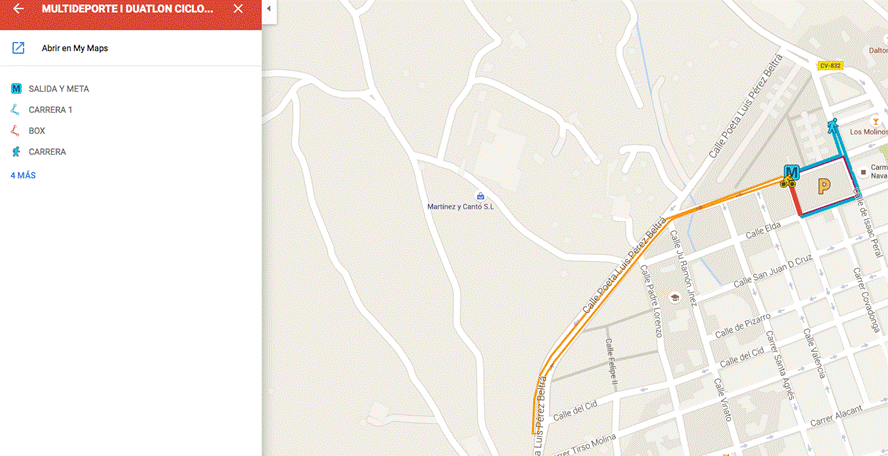The width and height of the screenshot is (888, 456).
Task: Select the CARRERA 1 list entry
Action: click(50, 110)
